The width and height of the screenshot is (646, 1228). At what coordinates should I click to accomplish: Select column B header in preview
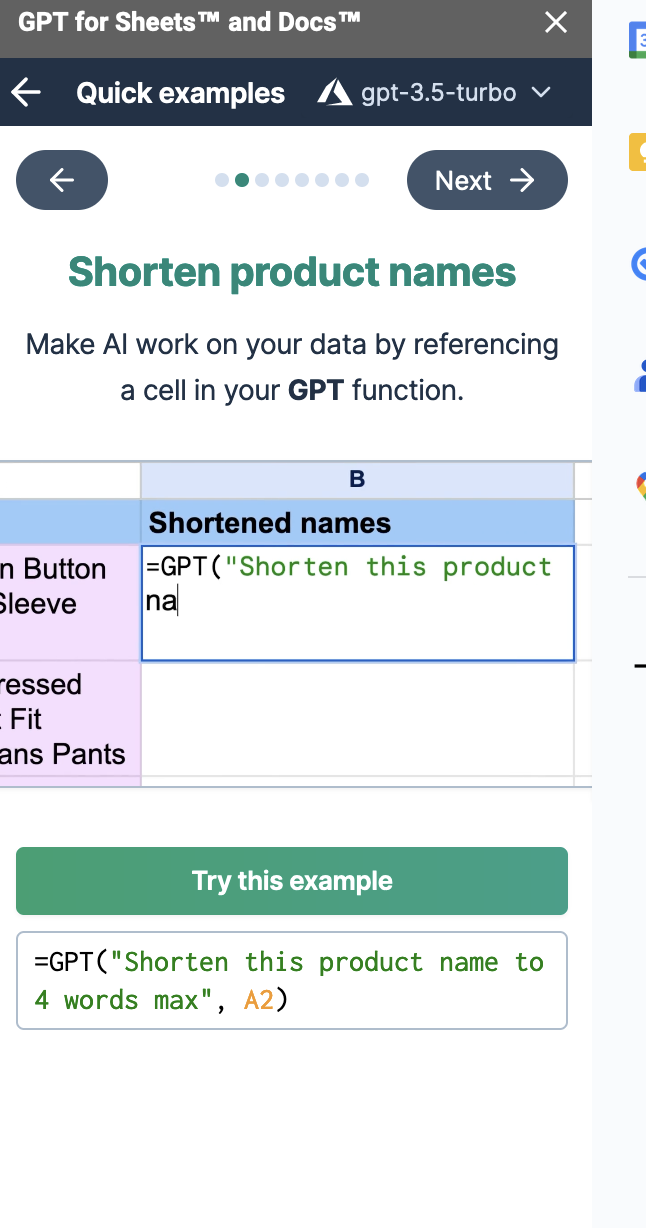[357, 480]
